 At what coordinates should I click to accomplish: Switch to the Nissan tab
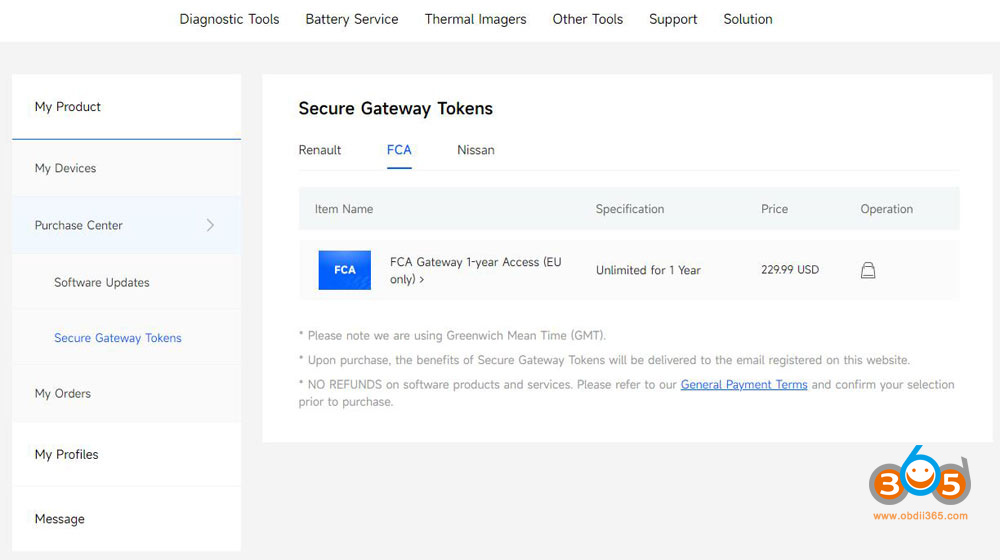476,150
